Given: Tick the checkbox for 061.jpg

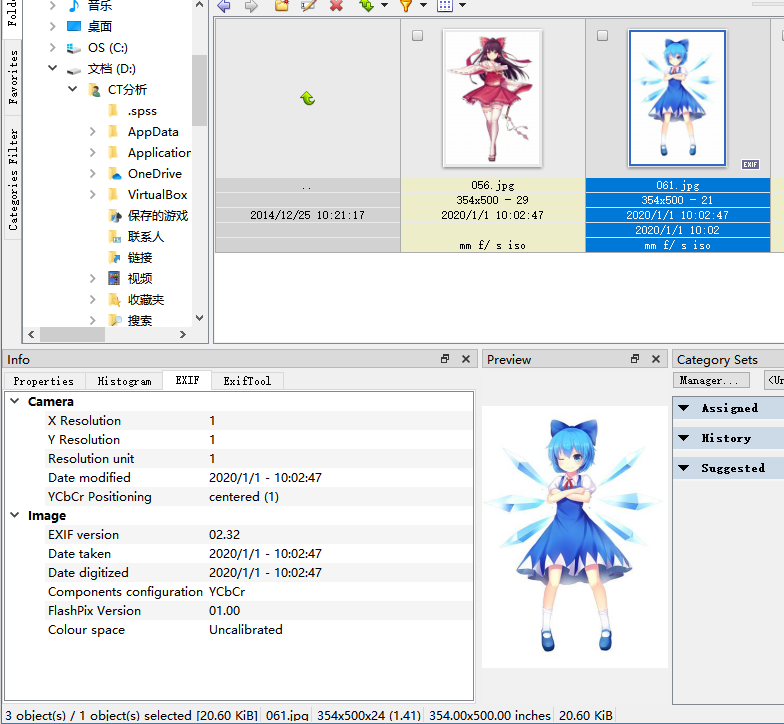Looking at the screenshot, I should pyautogui.click(x=602, y=36).
